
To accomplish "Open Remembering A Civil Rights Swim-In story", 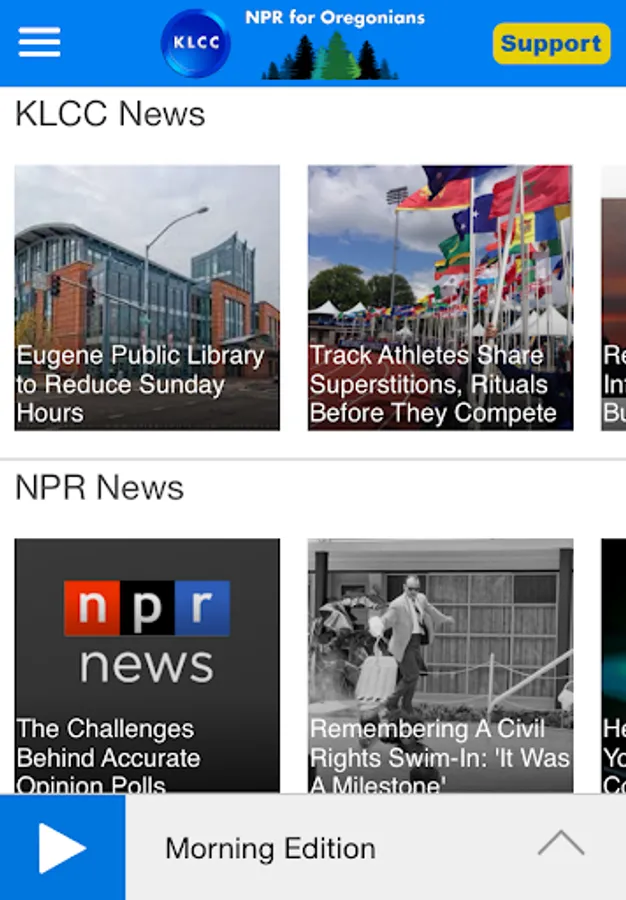I will point(440,666).
